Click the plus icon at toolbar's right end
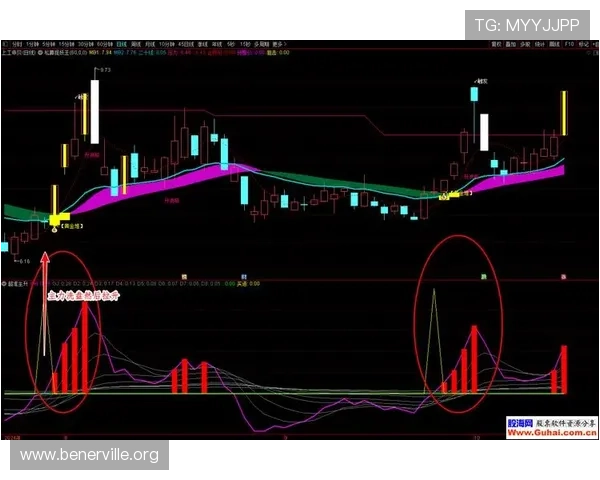Screen dimensions: 600x480 (595, 45)
